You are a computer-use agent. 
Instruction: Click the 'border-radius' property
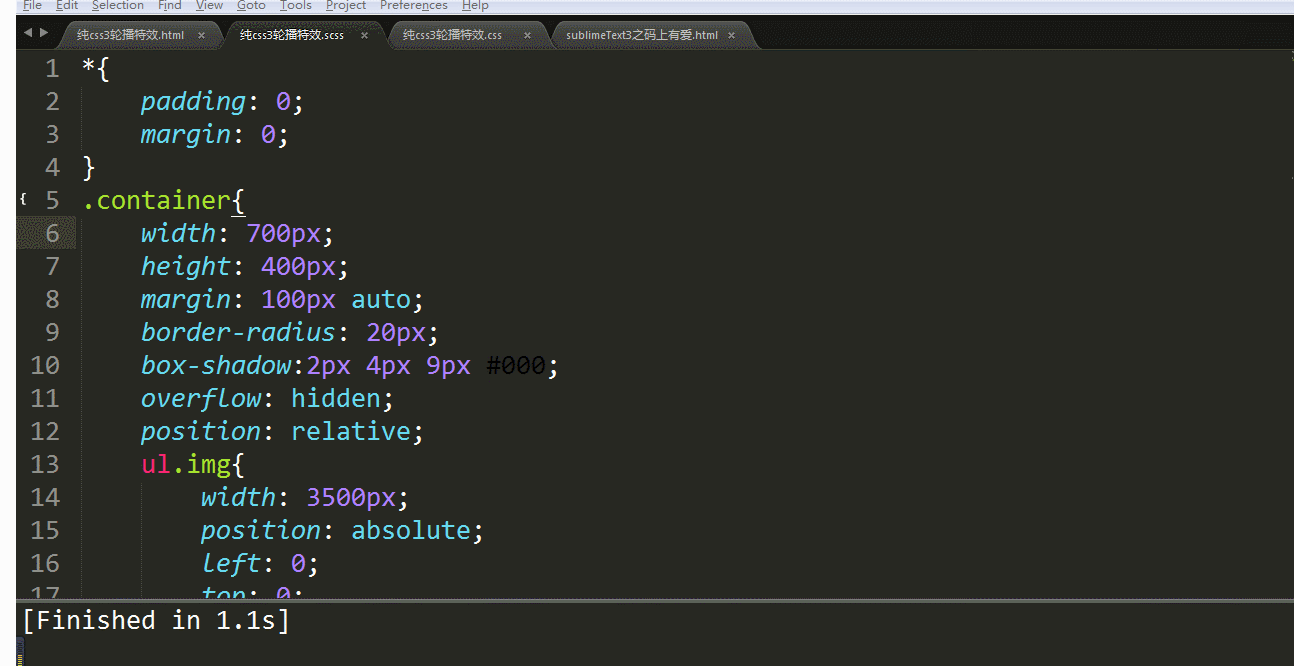[x=238, y=332]
